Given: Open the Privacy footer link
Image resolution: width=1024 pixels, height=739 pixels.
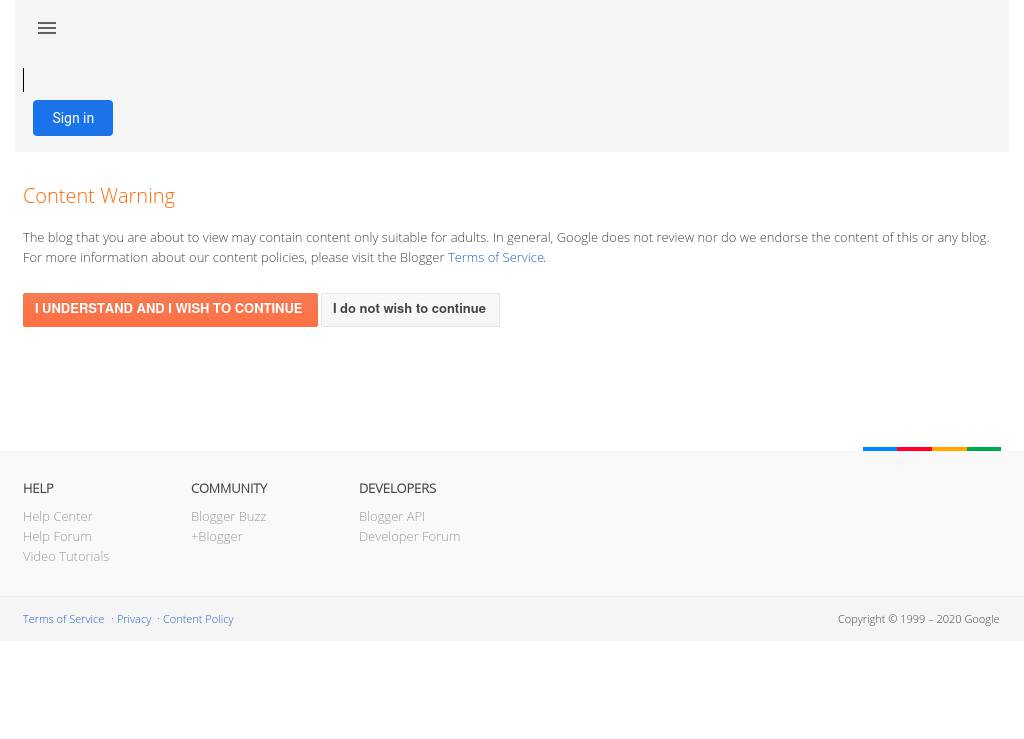Looking at the screenshot, I should click(134, 619).
